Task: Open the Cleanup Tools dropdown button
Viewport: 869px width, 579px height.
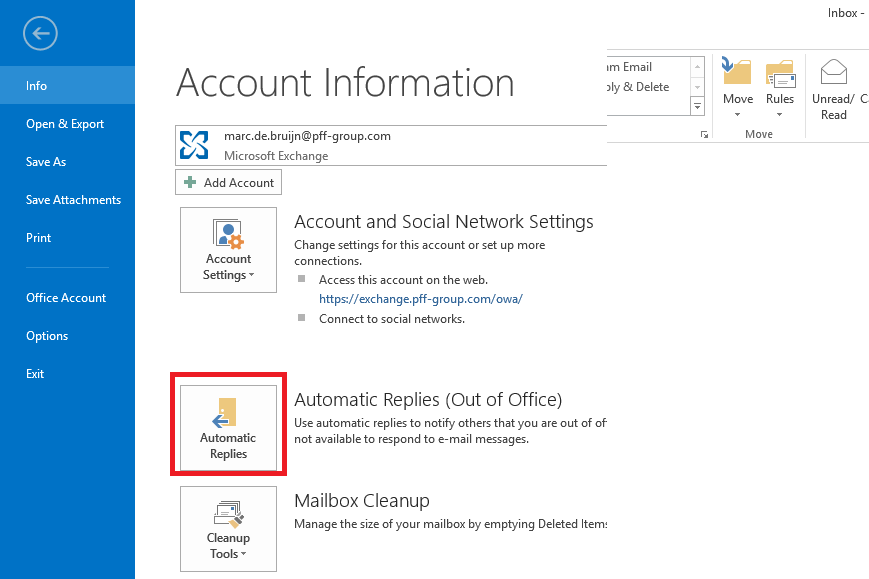Action: pyautogui.click(x=228, y=529)
